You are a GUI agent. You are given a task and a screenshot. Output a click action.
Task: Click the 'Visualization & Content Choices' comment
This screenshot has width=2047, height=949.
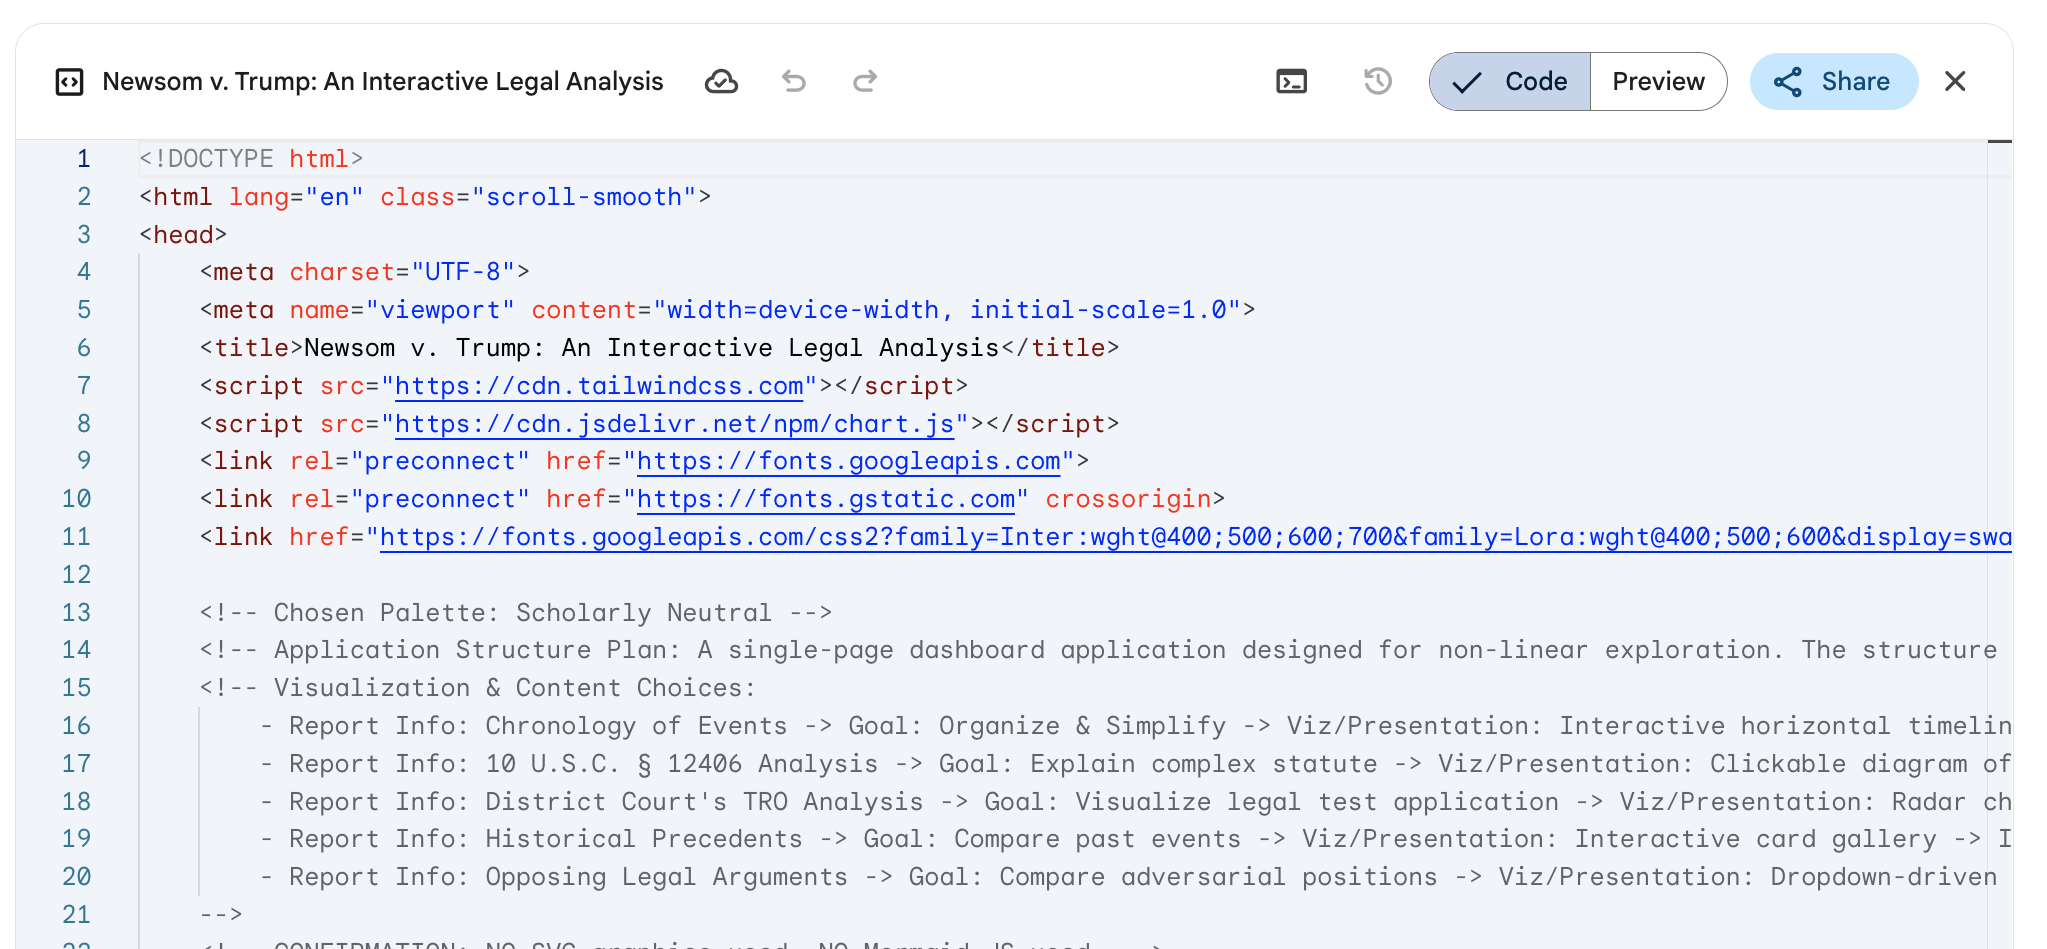coord(478,688)
